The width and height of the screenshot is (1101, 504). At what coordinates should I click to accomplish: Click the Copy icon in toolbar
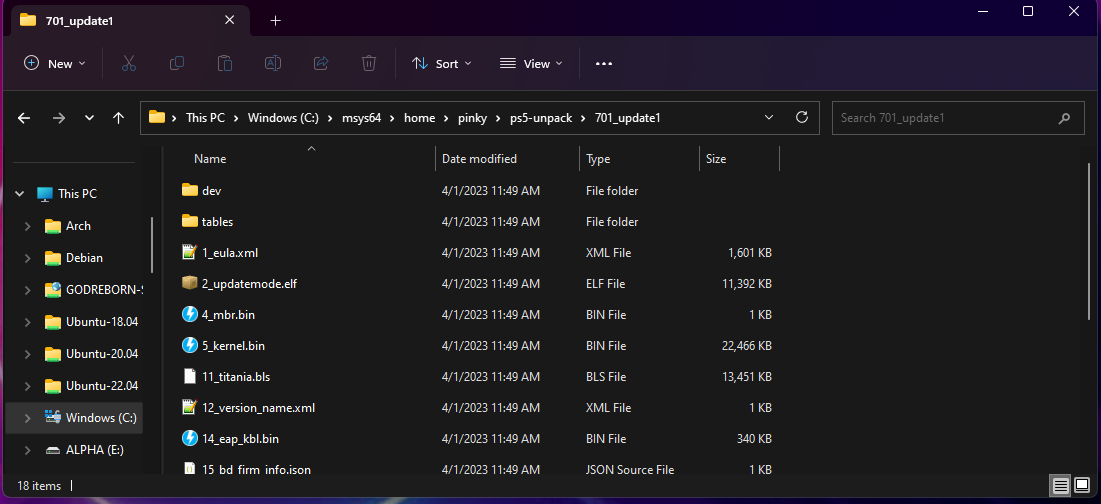point(177,63)
